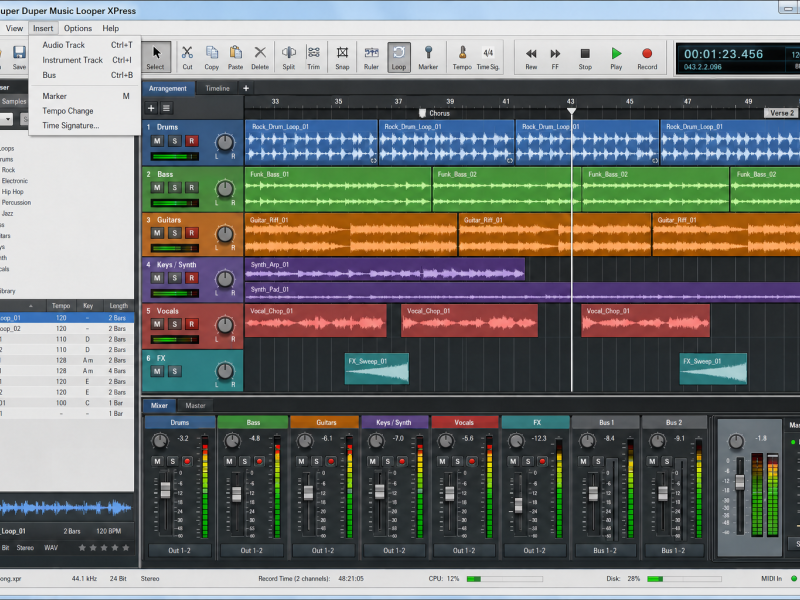Screen dimensions: 800x600
Task: Open Bus 1 channel Bus 1-2 selector
Action: (x=605, y=551)
